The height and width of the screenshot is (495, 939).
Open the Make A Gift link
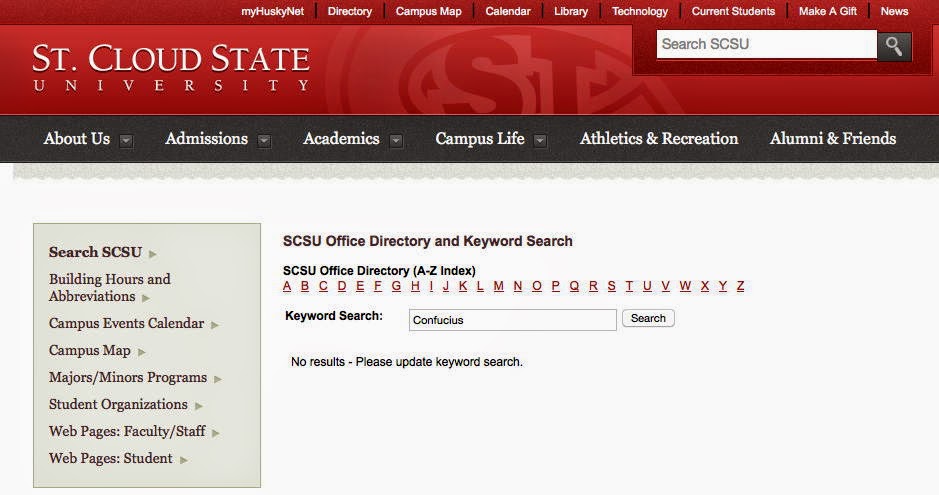coord(828,11)
